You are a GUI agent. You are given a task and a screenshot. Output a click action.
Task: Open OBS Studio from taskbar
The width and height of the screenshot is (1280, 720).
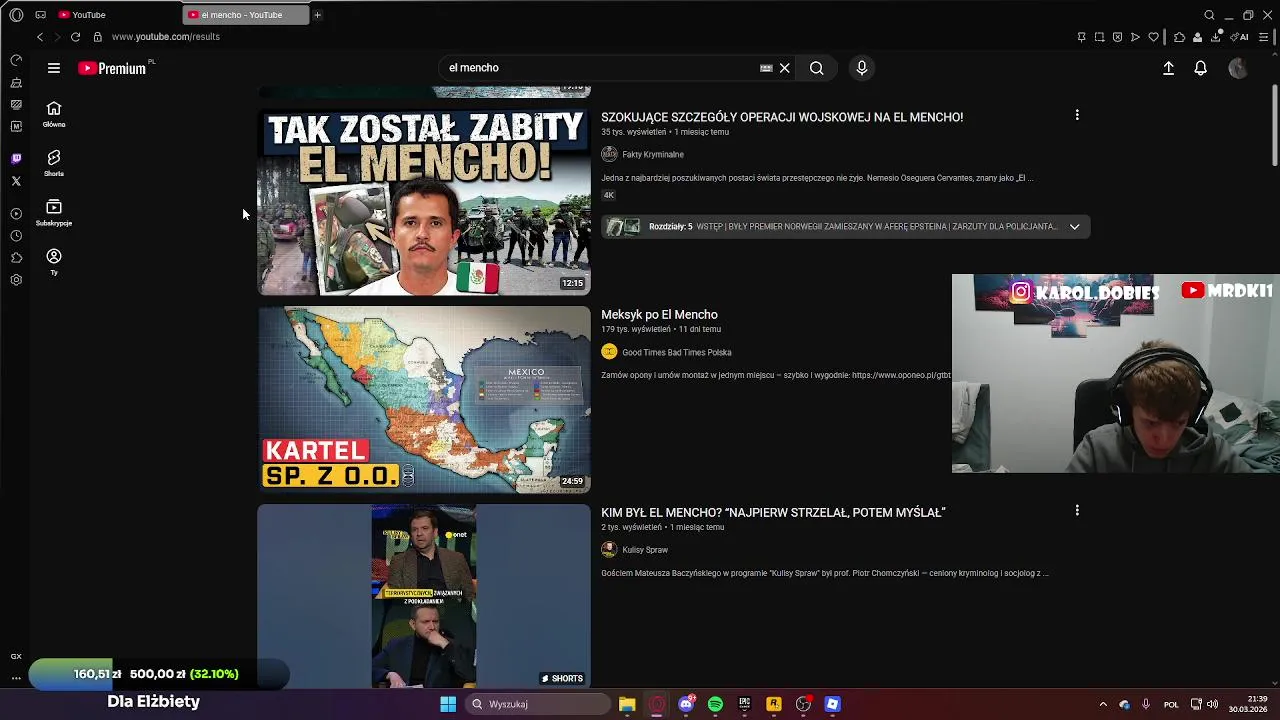pyautogui.click(x=803, y=704)
